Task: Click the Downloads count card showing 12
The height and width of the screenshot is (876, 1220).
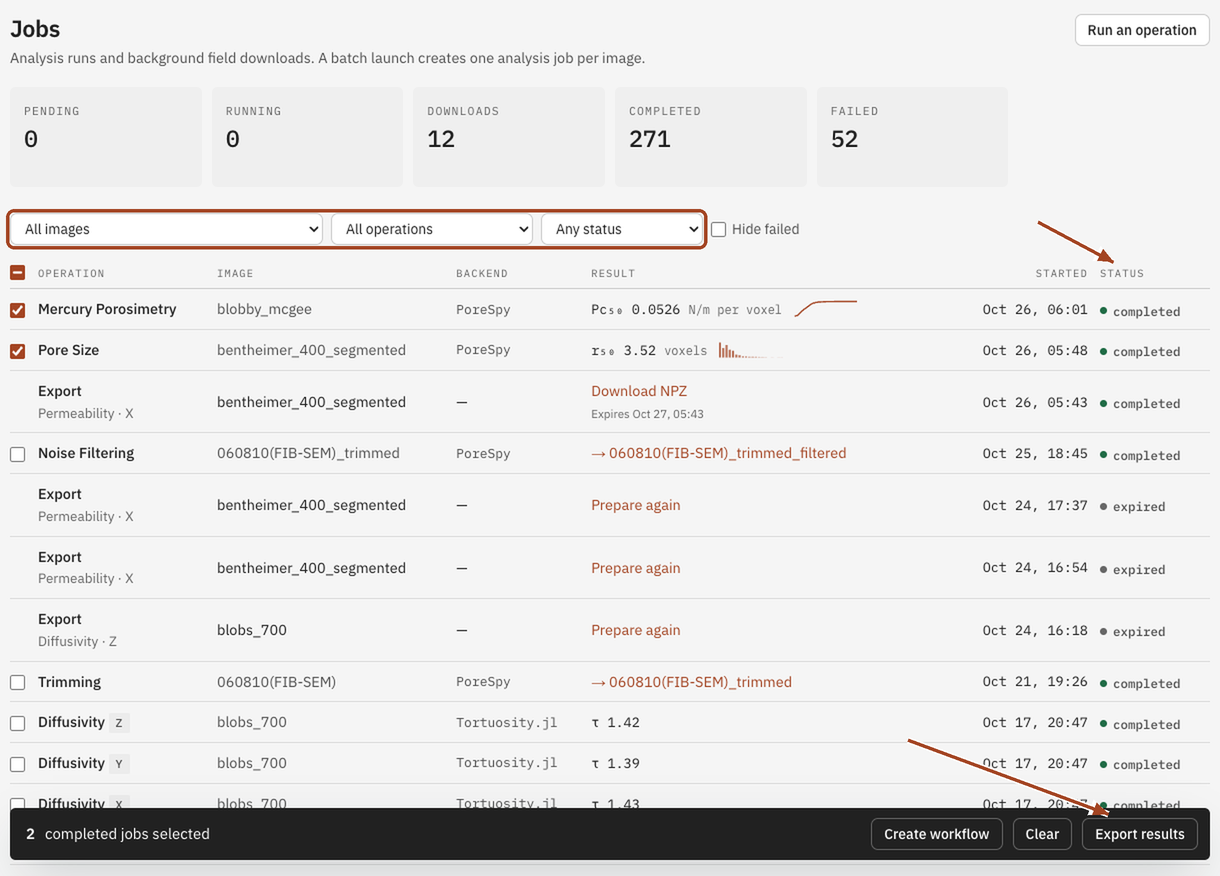Action: coord(509,136)
